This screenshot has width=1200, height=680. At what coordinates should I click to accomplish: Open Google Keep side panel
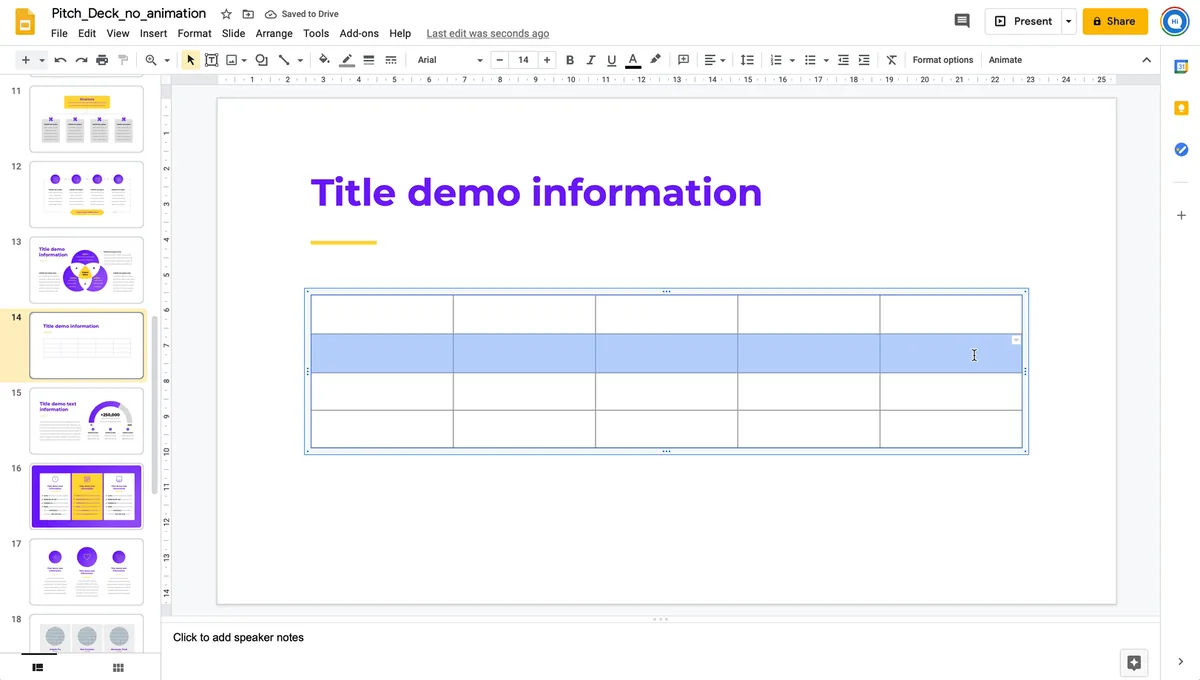[x=1181, y=108]
